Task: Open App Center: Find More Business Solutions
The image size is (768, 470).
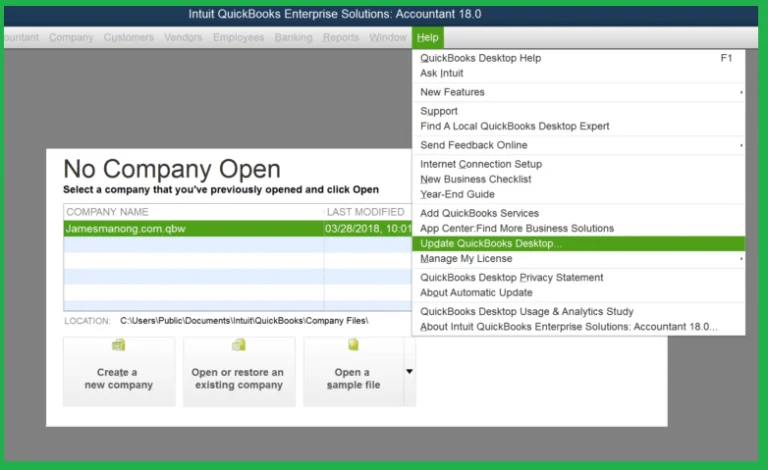Action: click(x=578, y=228)
